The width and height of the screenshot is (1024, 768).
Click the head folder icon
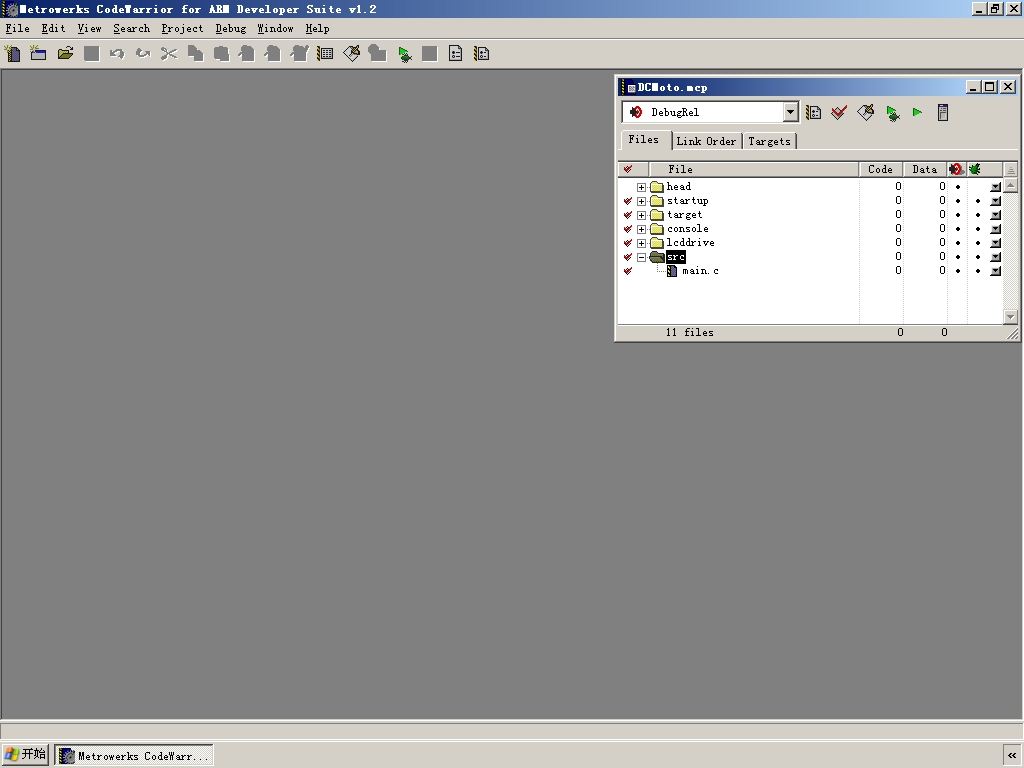click(657, 187)
